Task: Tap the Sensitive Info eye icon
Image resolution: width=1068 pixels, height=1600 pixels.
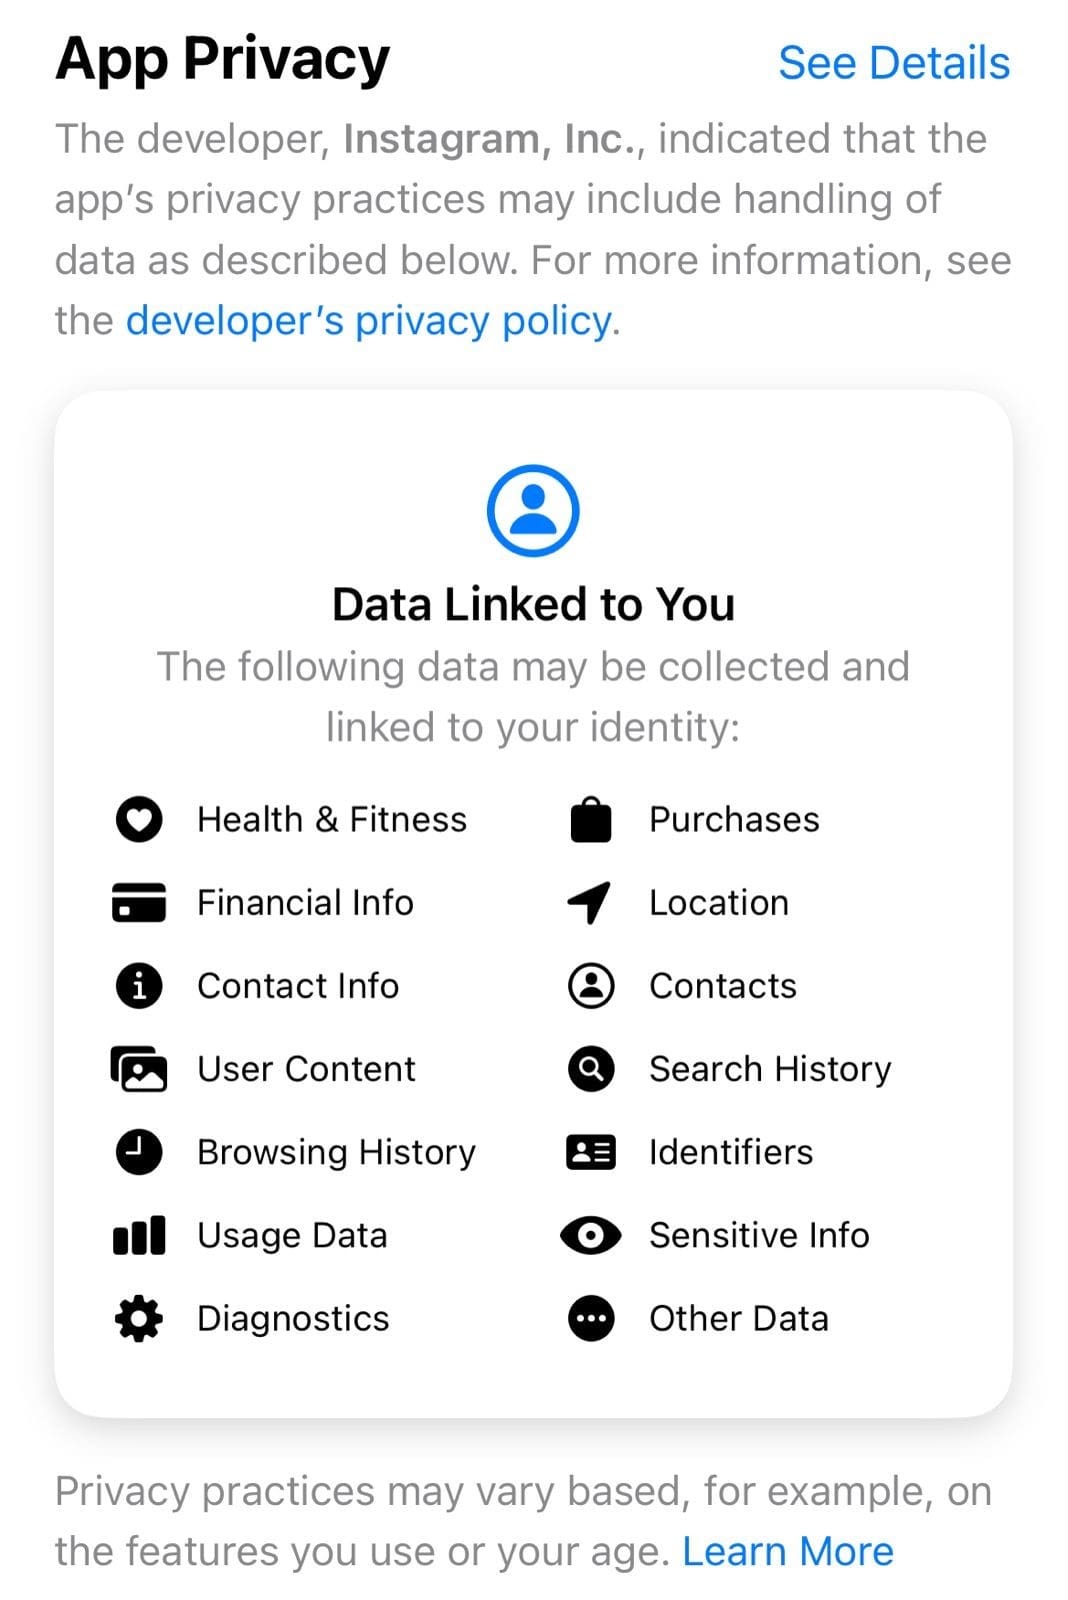Action: pyautogui.click(x=591, y=1235)
